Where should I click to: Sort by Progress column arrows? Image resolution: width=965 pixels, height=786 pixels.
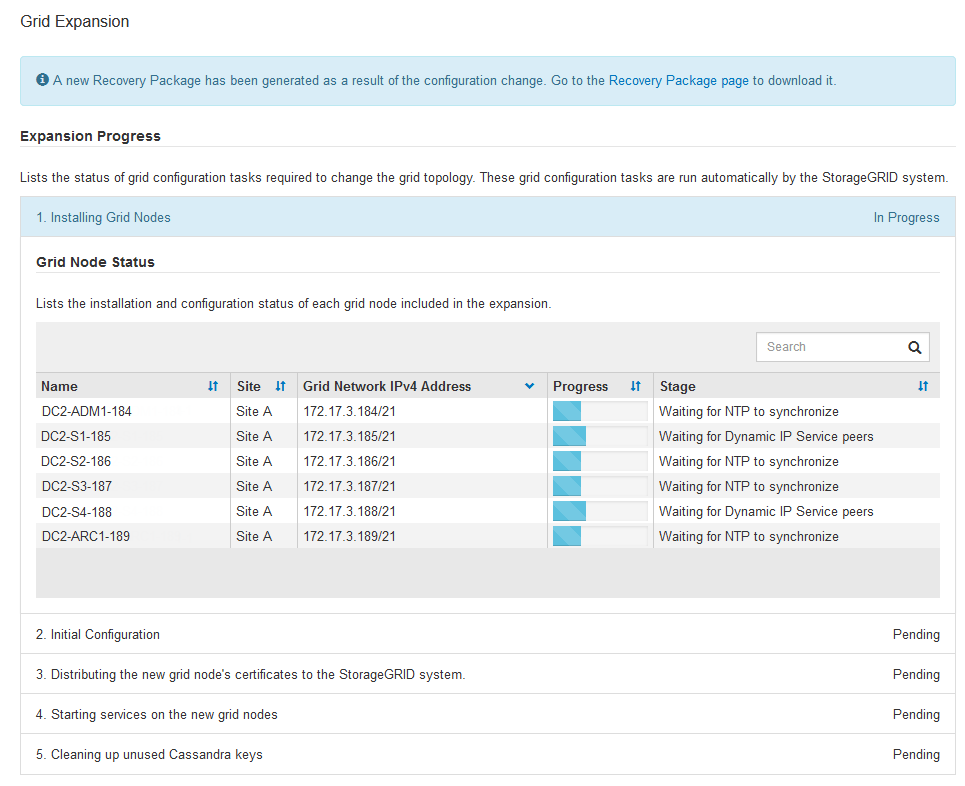pos(636,387)
